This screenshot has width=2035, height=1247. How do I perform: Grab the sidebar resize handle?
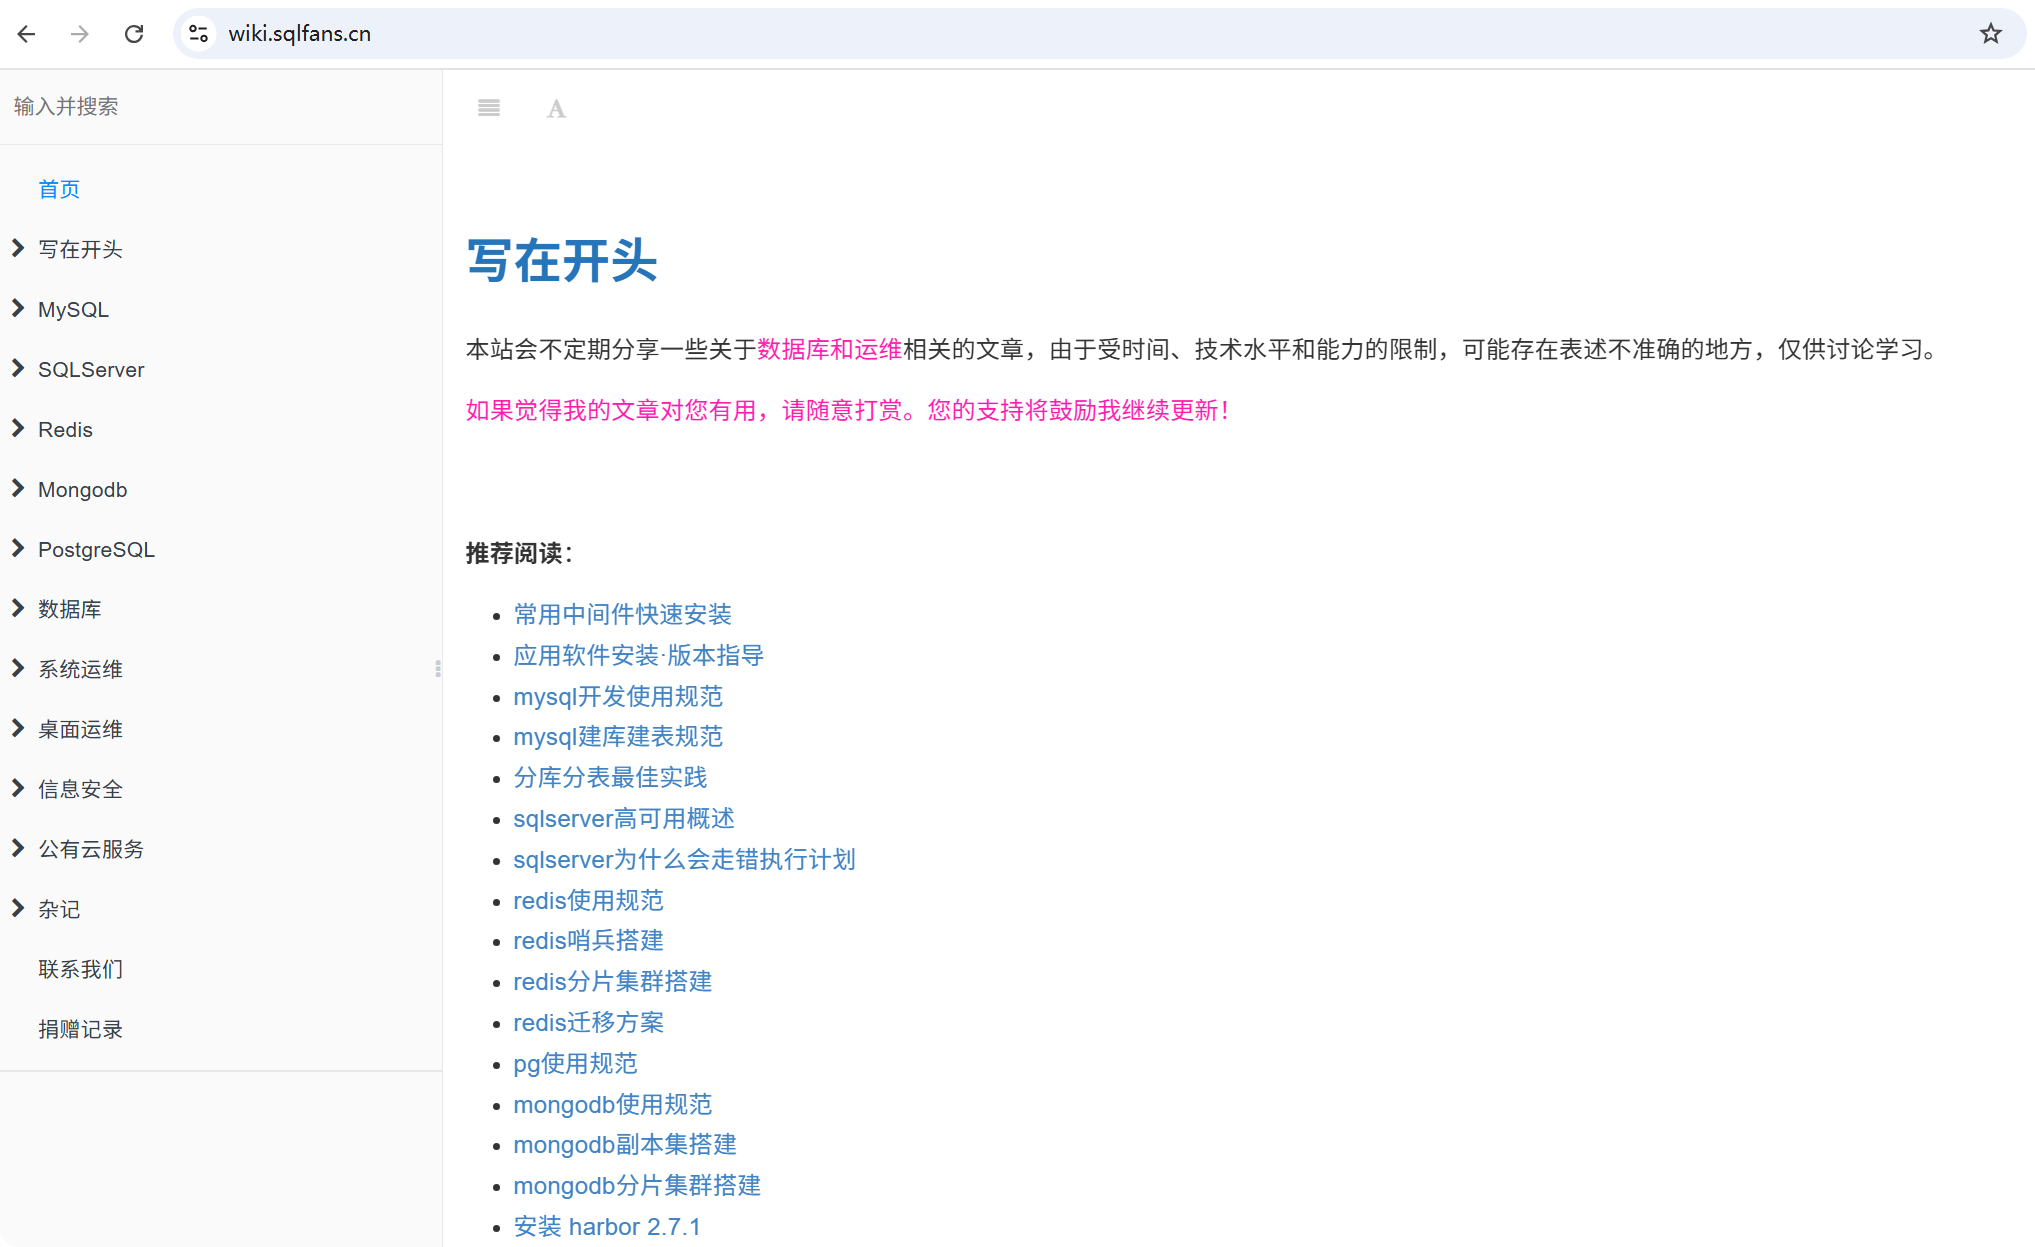pyautogui.click(x=438, y=668)
